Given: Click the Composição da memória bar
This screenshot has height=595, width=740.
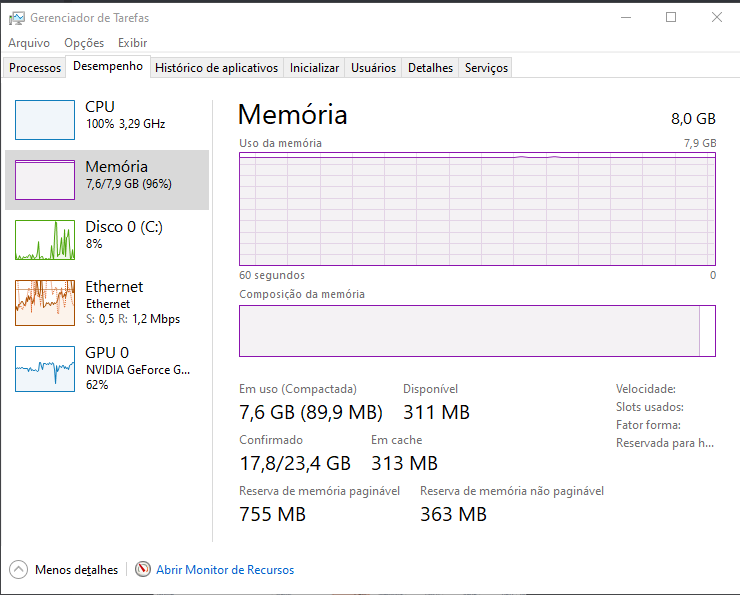Looking at the screenshot, I should pos(477,331).
